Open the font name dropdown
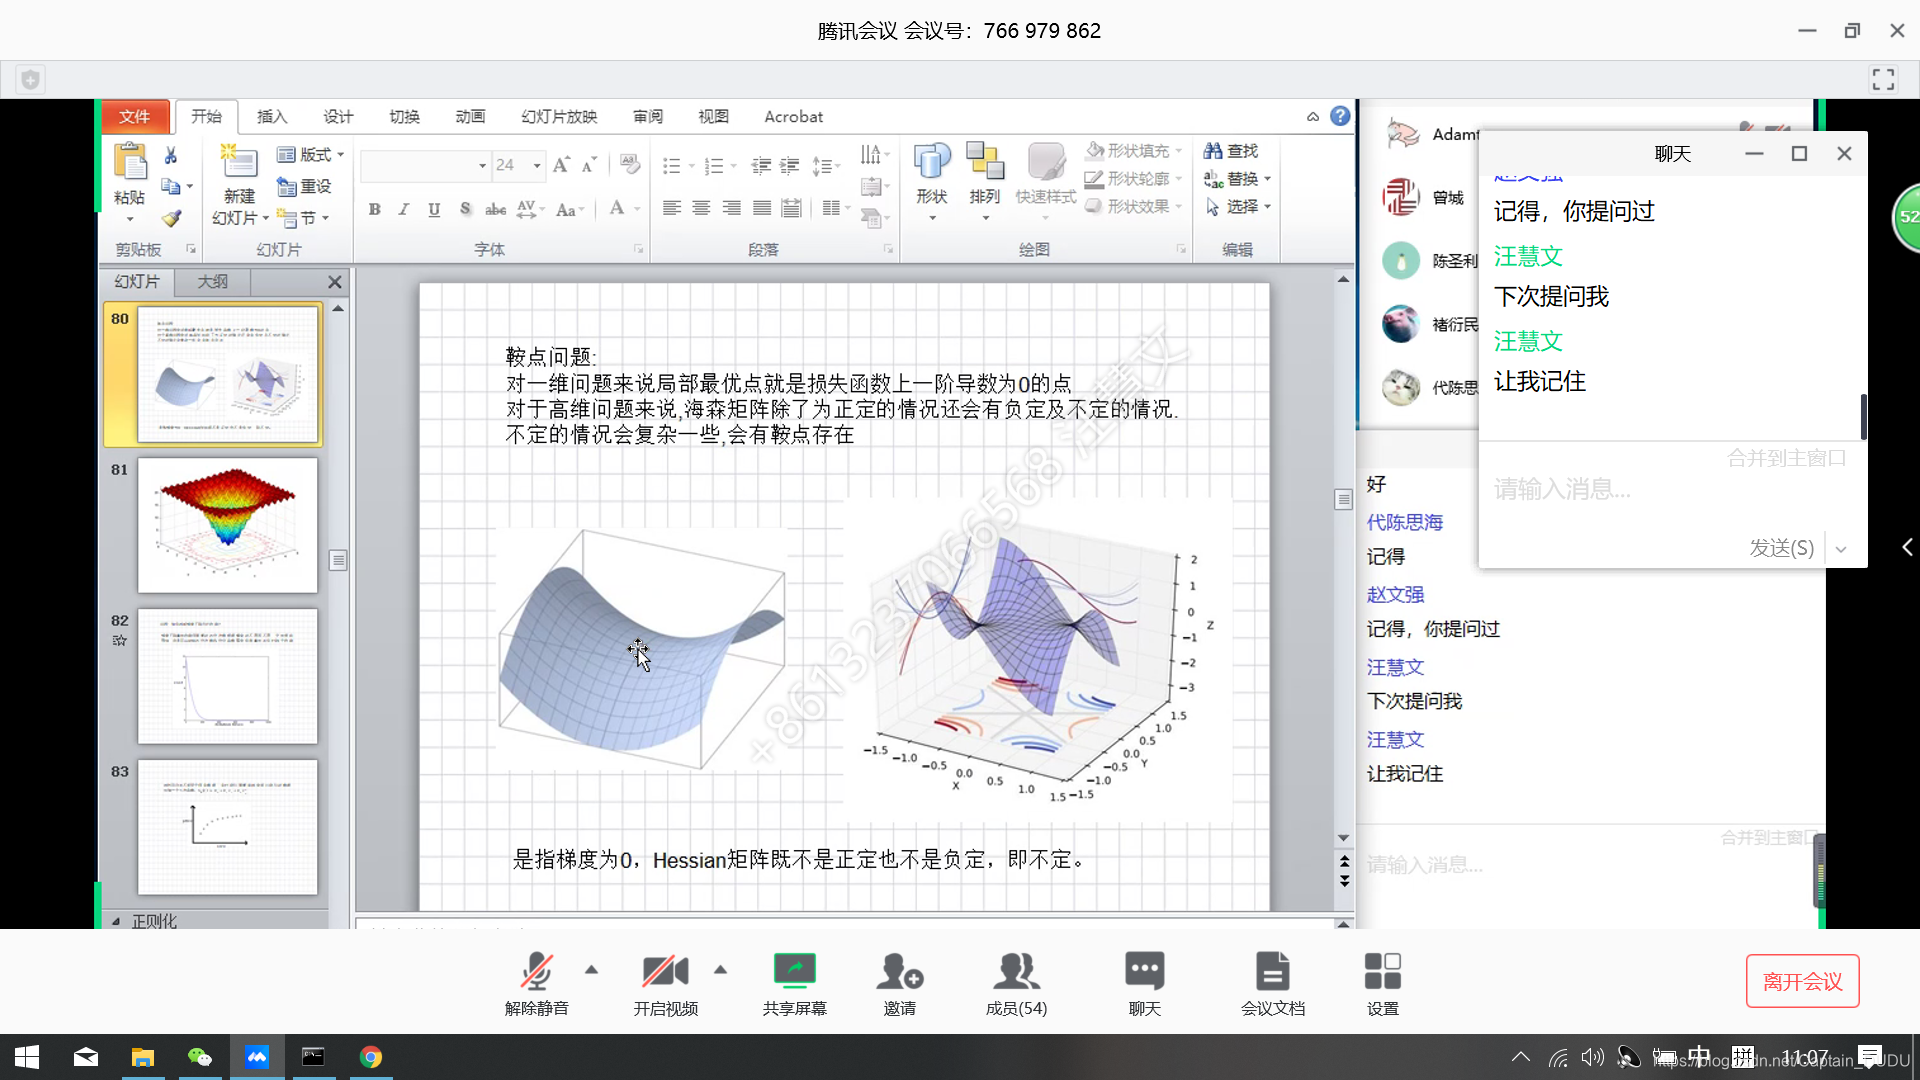The height and width of the screenshot is (1080, 1920). 482,165
